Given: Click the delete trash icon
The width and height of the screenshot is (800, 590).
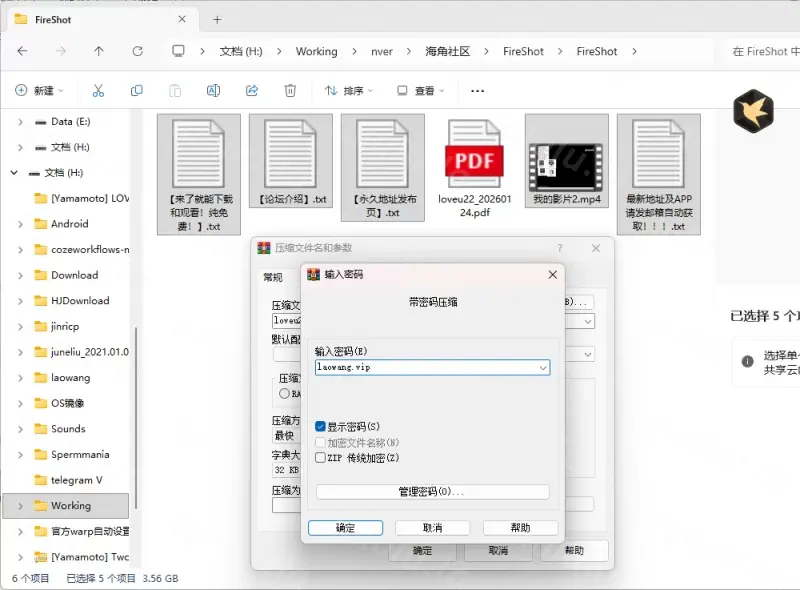Looking at the screenshot, I should [x=290, y=91].
